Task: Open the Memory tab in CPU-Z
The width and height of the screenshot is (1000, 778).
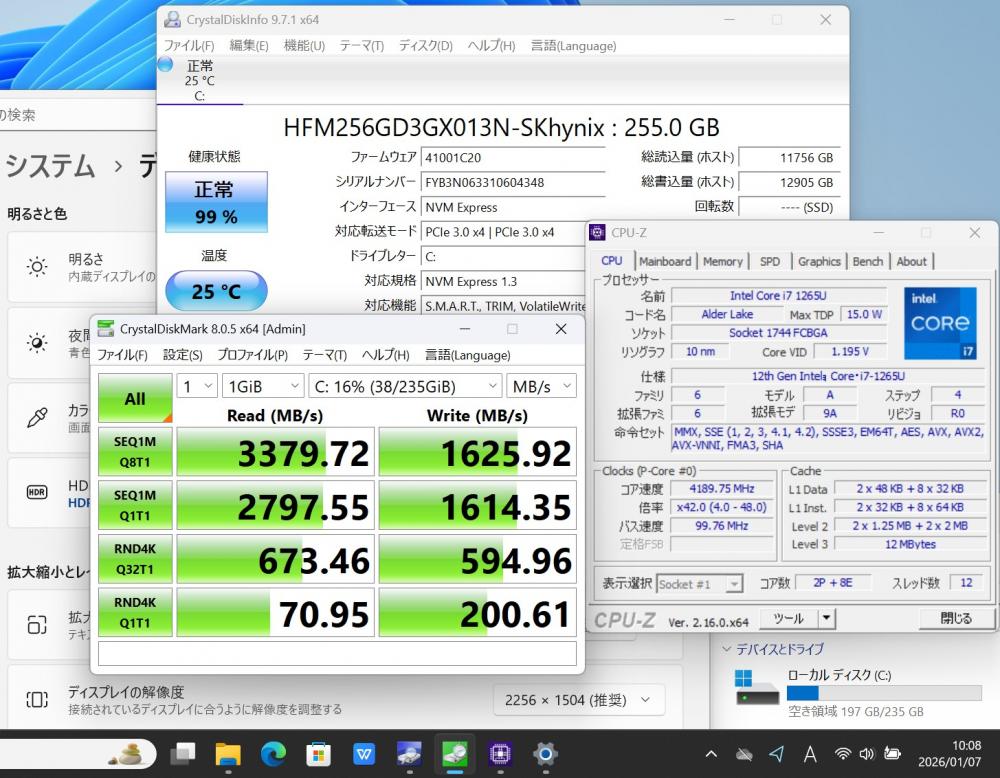Action: pos(722,261)
